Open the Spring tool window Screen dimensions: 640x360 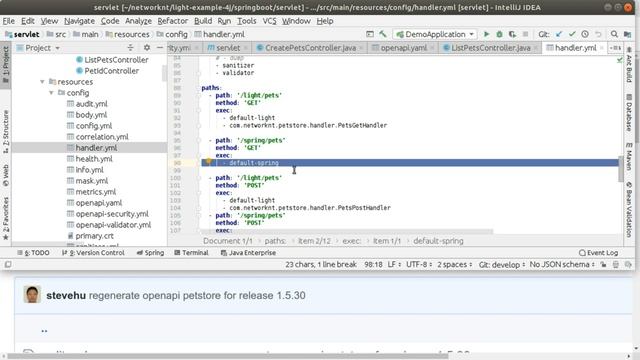[150, 253]
